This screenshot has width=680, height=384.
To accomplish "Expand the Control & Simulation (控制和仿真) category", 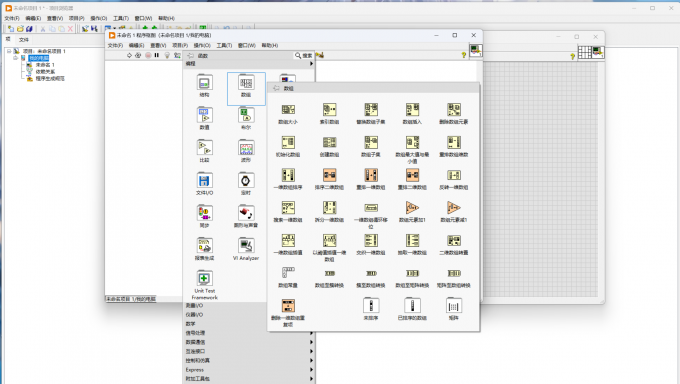I will click(311, 360).
